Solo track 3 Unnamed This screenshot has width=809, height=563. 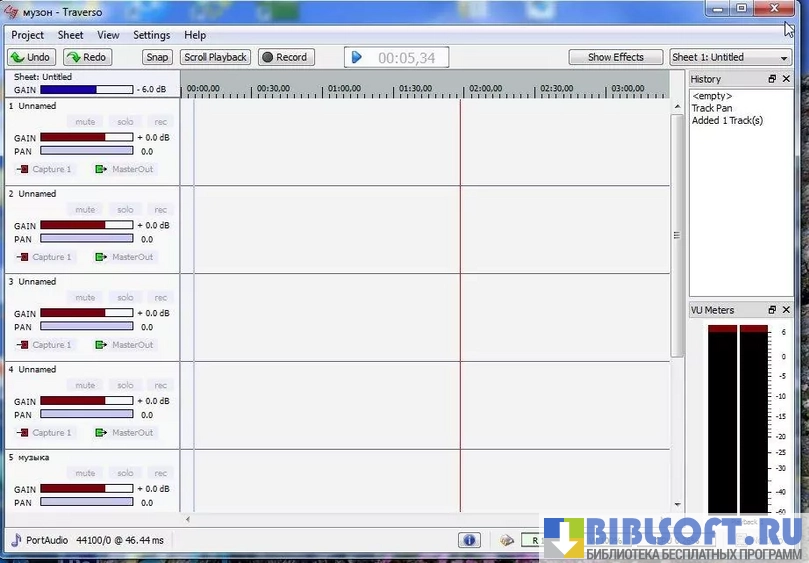point(125,298)
